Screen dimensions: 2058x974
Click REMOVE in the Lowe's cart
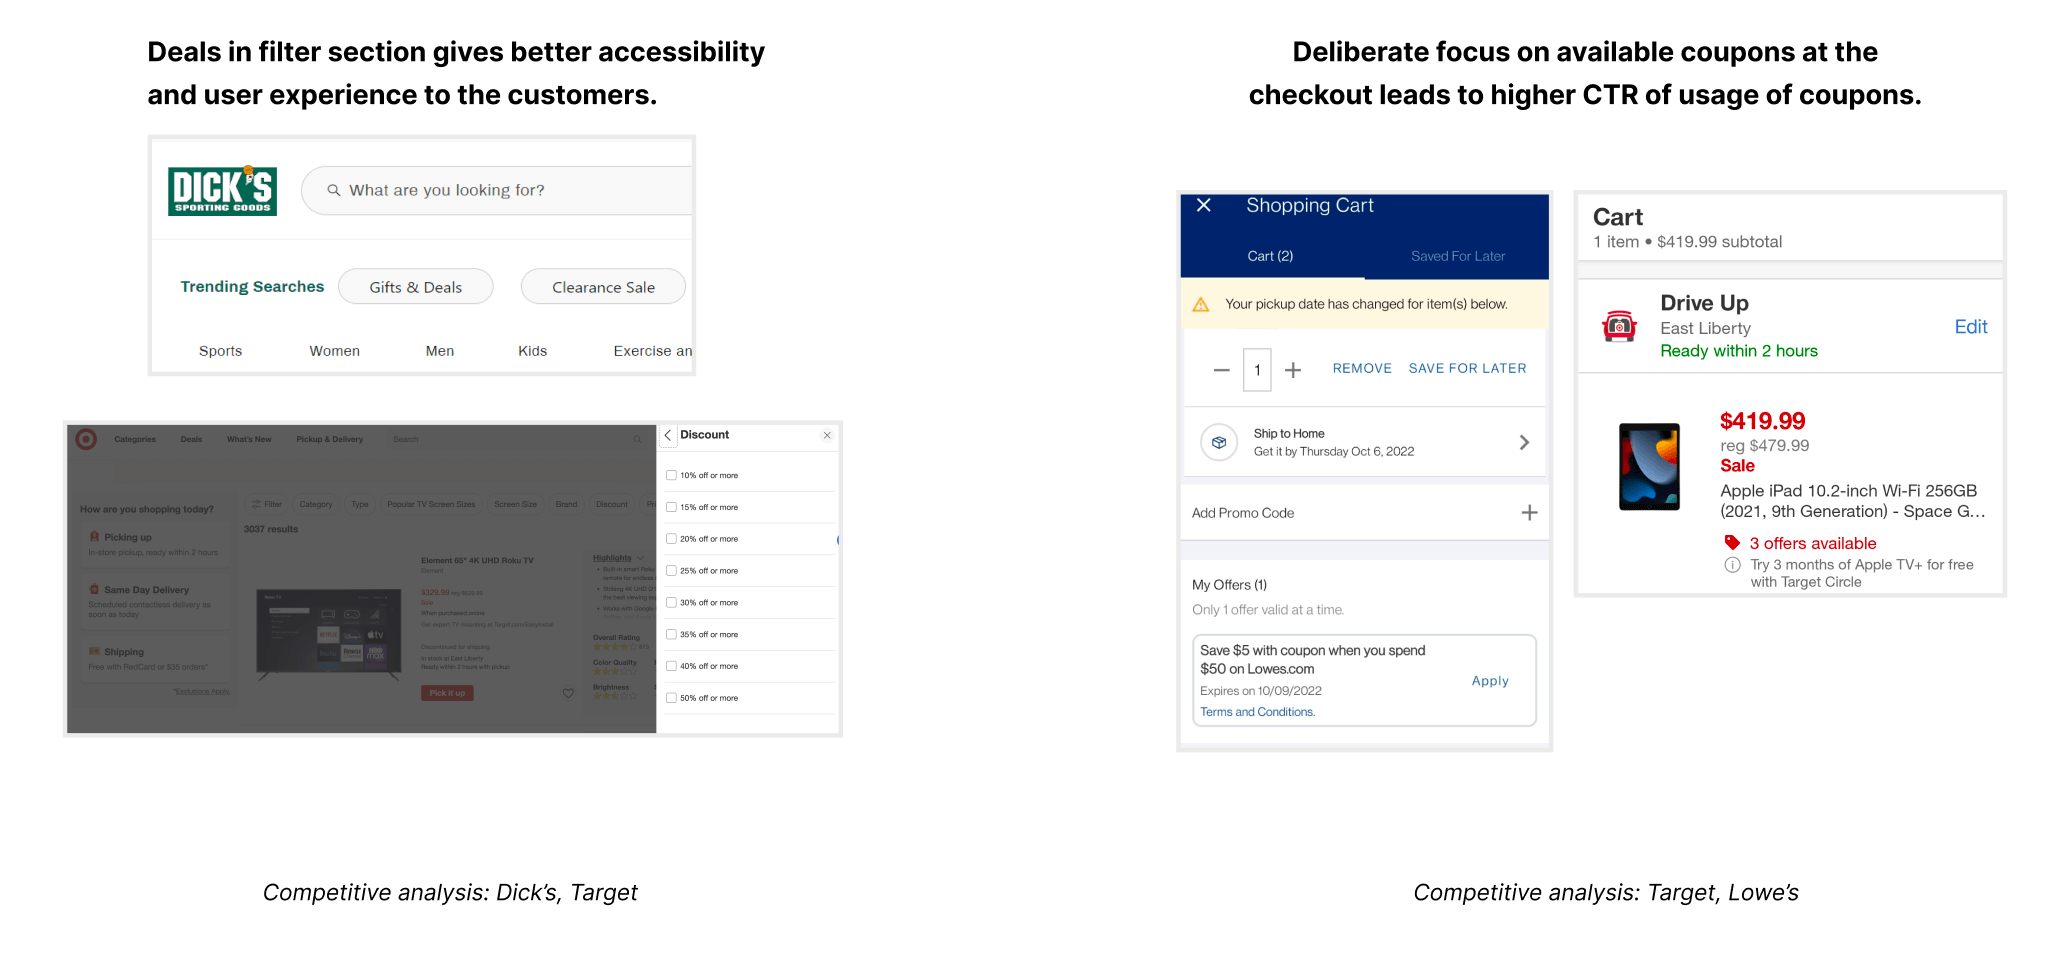tap(1362, 368)
